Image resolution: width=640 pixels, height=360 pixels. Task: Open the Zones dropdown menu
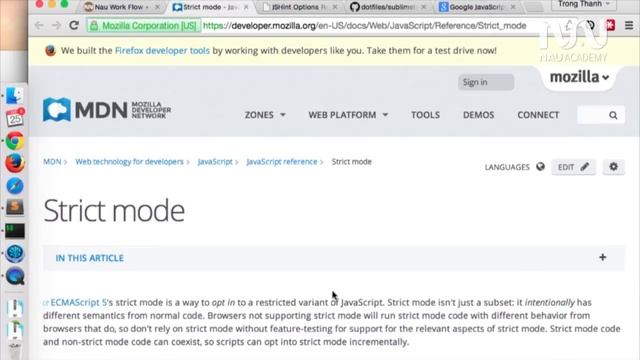[265, 115]
